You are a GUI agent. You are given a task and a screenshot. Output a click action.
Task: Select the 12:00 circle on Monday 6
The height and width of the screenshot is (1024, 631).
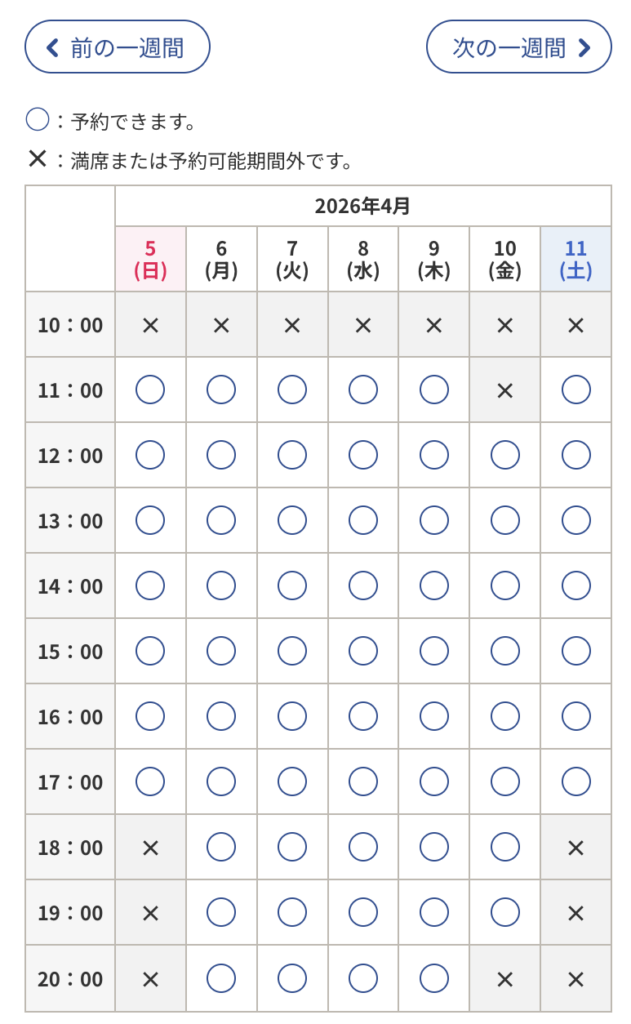point(221,455)
